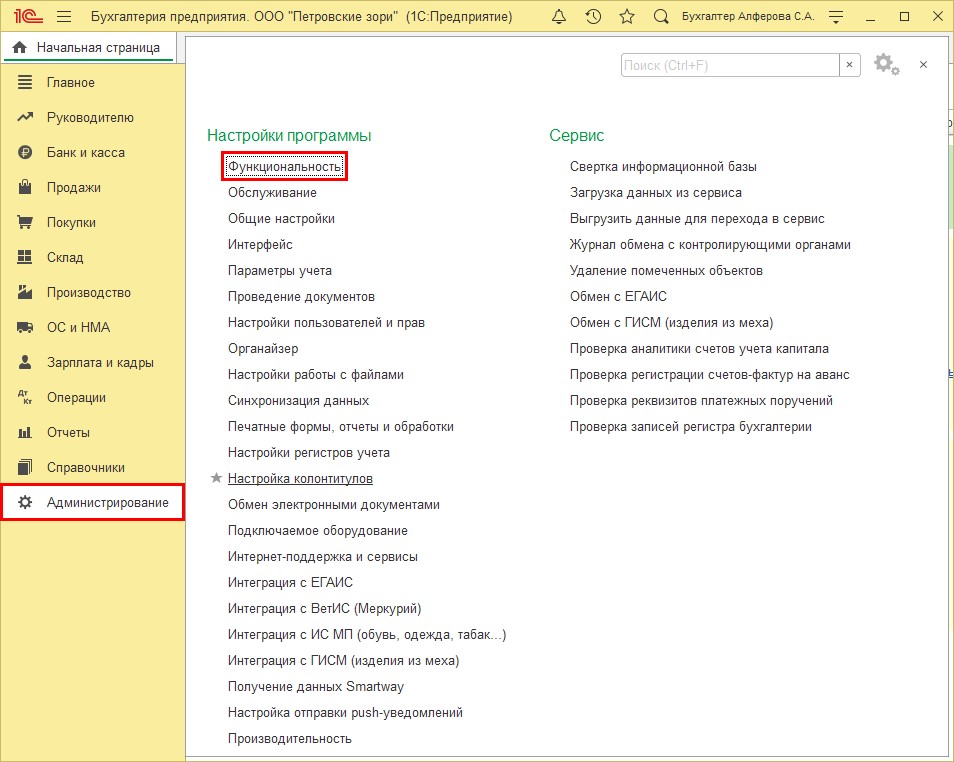Open Руководителю section
The width and height of the screenshot is (954, 762).
click(x=90, y=117)
